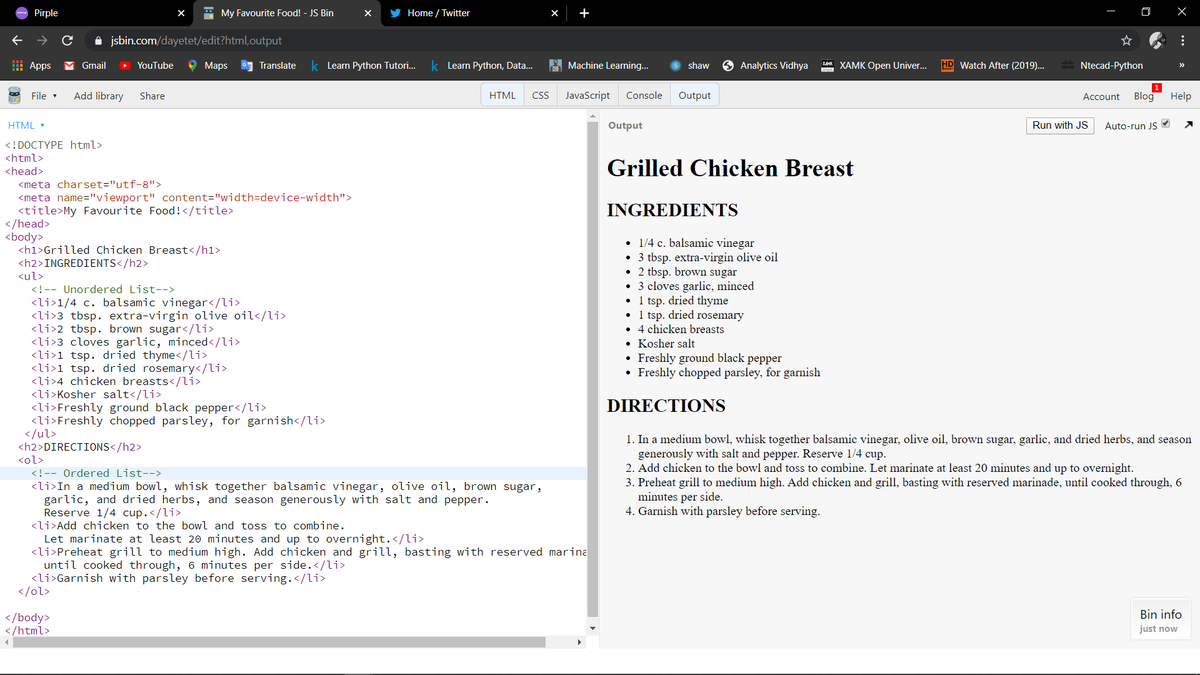Click the scroll down arrow of code editor

(593, 628)
